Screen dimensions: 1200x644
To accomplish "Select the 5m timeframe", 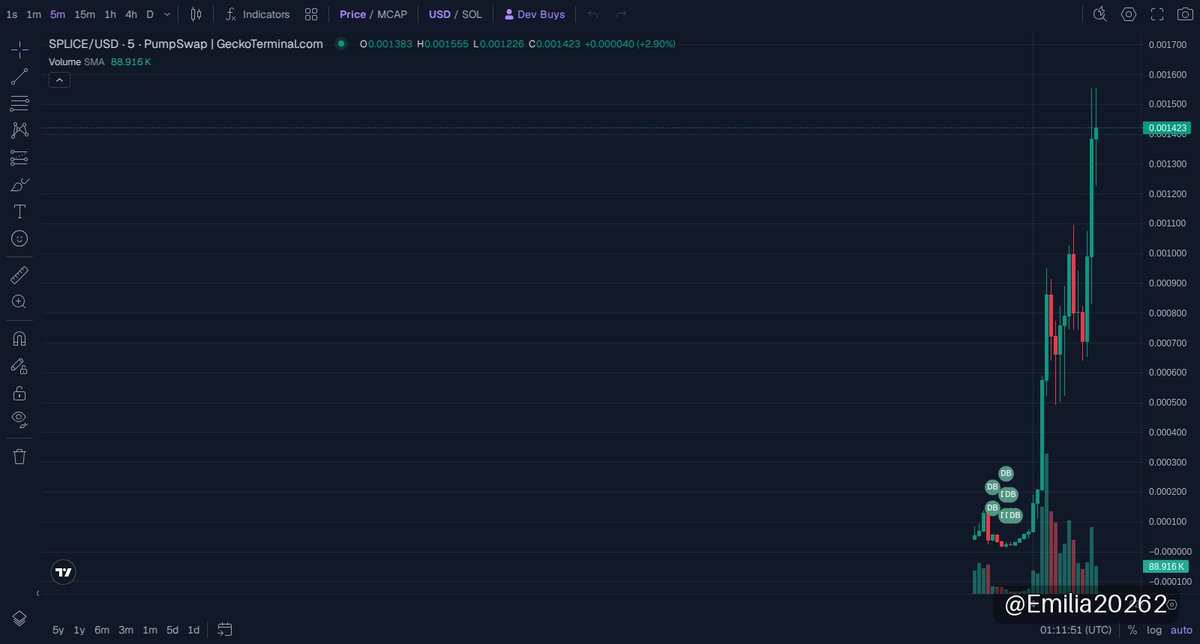I will (58, 14).
